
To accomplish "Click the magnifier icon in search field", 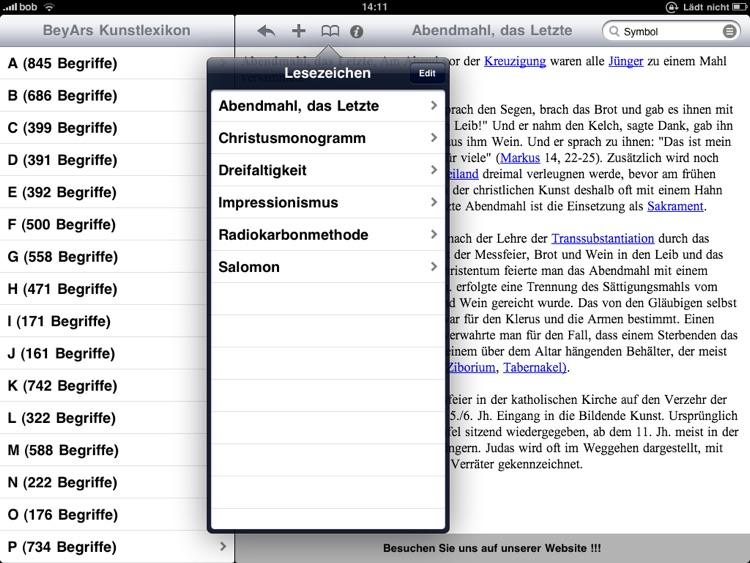I will click(x=614, y=32).
